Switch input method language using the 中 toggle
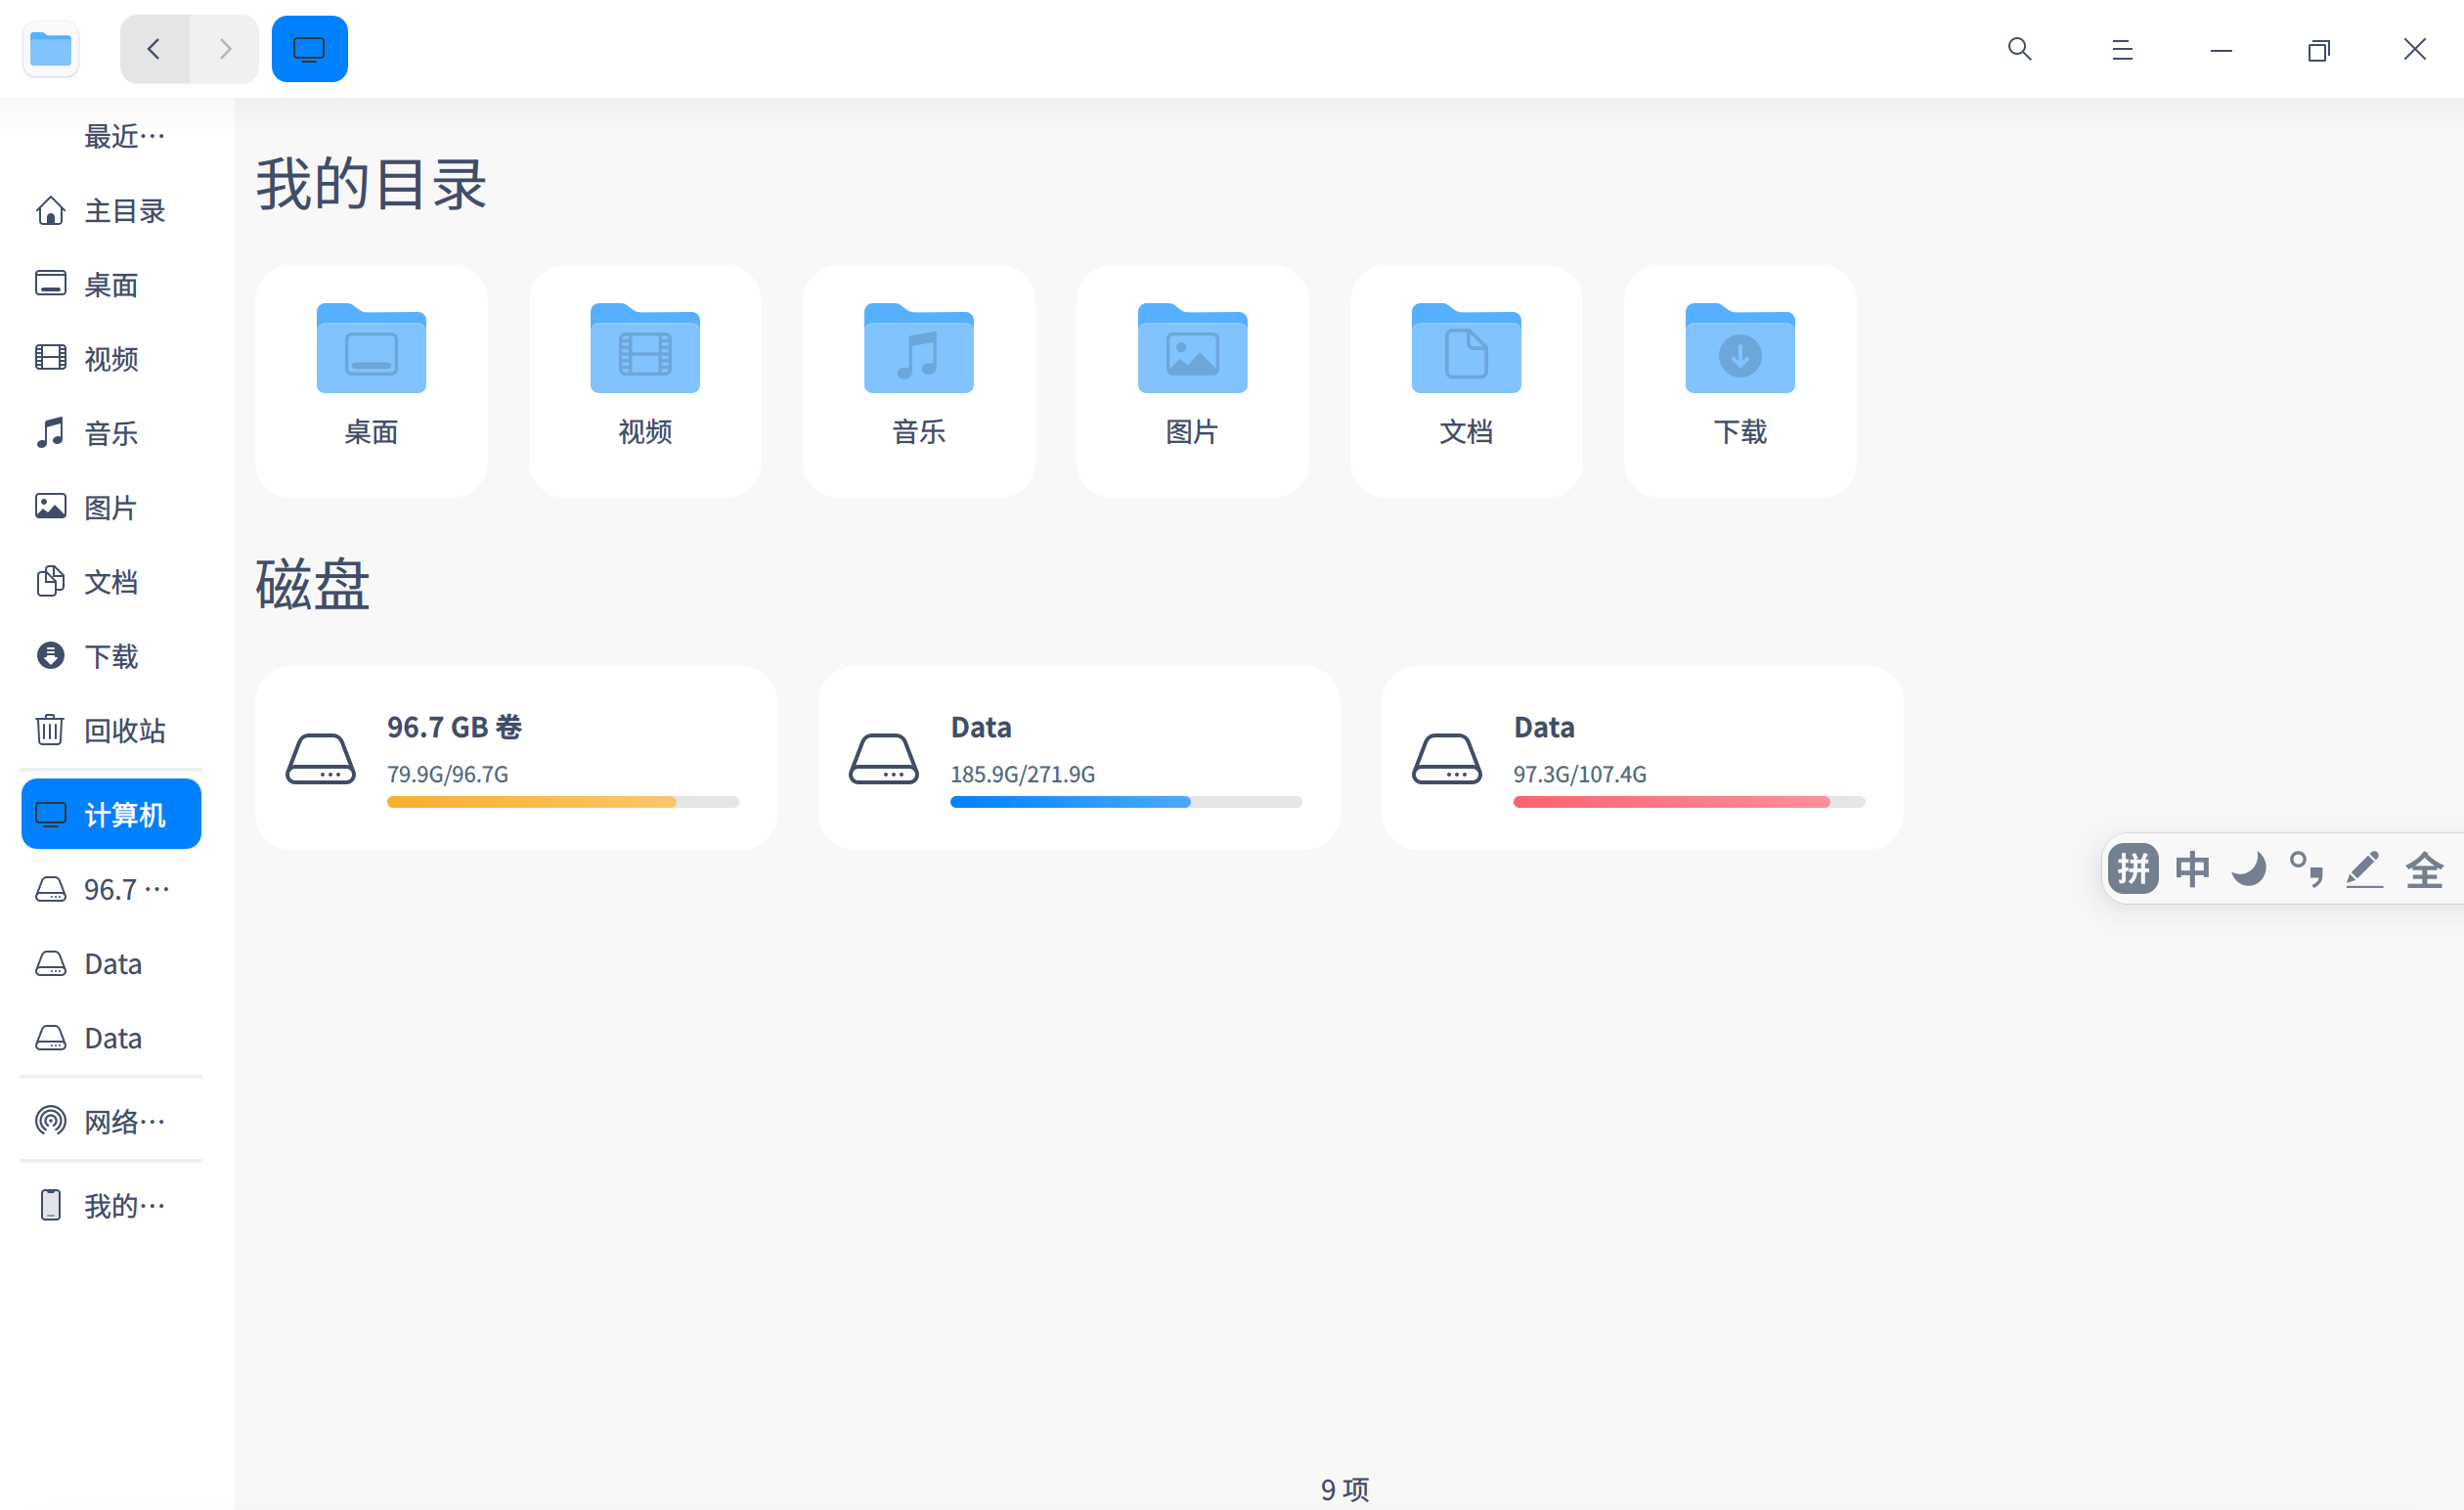2464x1510 pixels. [2191, 868]
